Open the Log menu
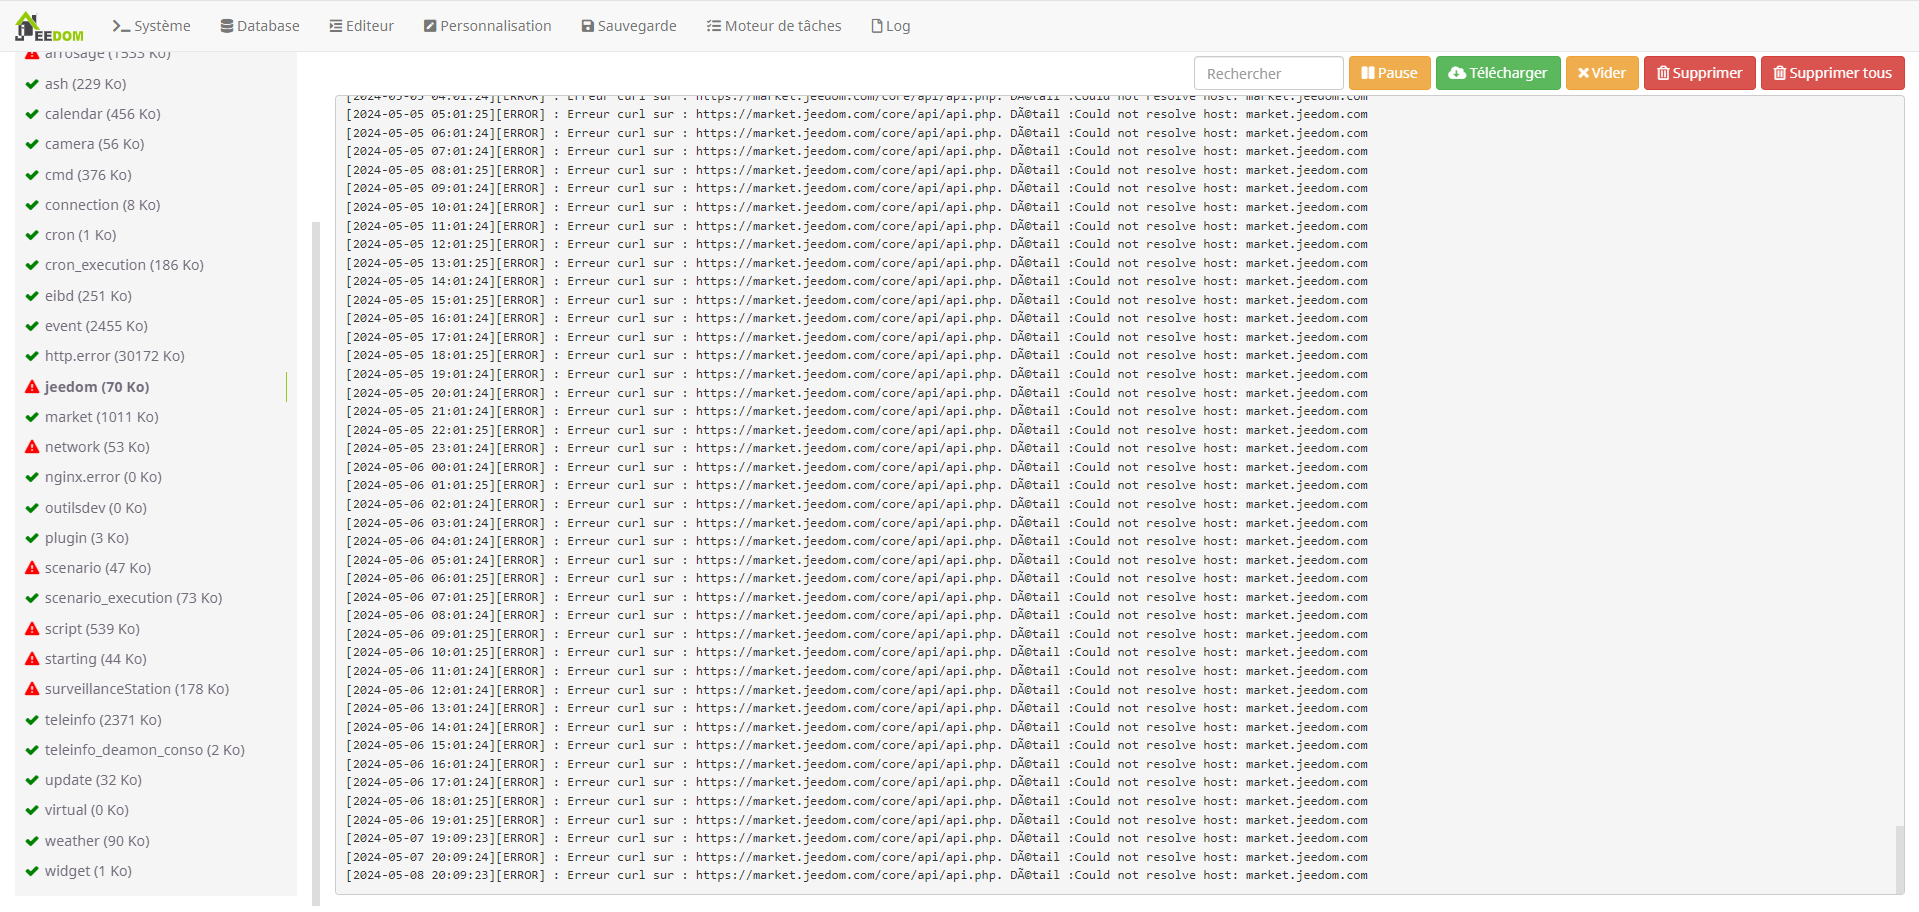The width and height of the screenshot is (1919, 912). click(x=891, y=26)
